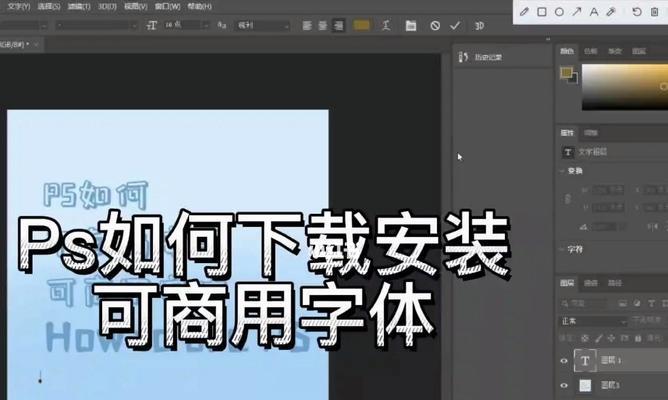Switch to the 通道 tab
This screenshot has height=400, width=668.
[x=590, y=283]
